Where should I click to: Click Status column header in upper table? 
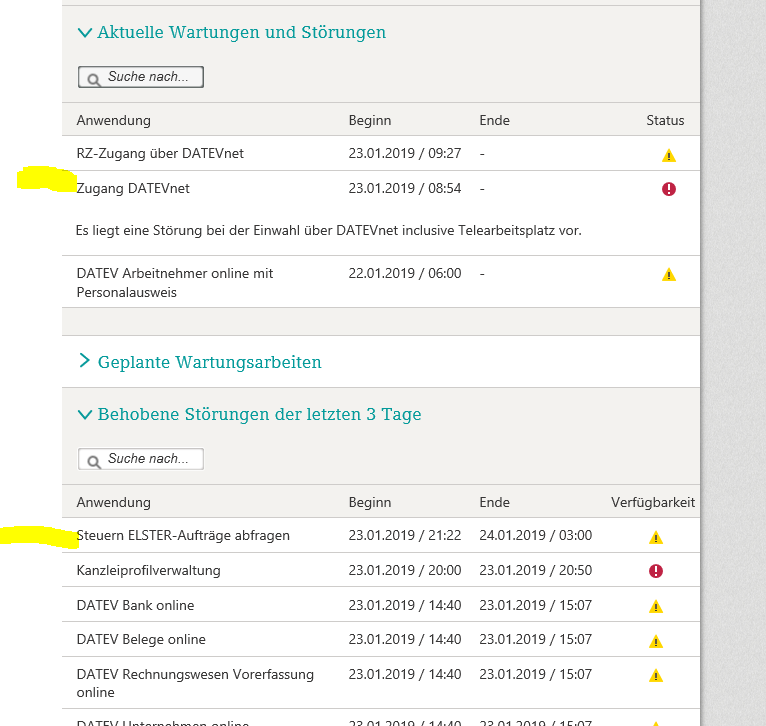coord(665,121)
